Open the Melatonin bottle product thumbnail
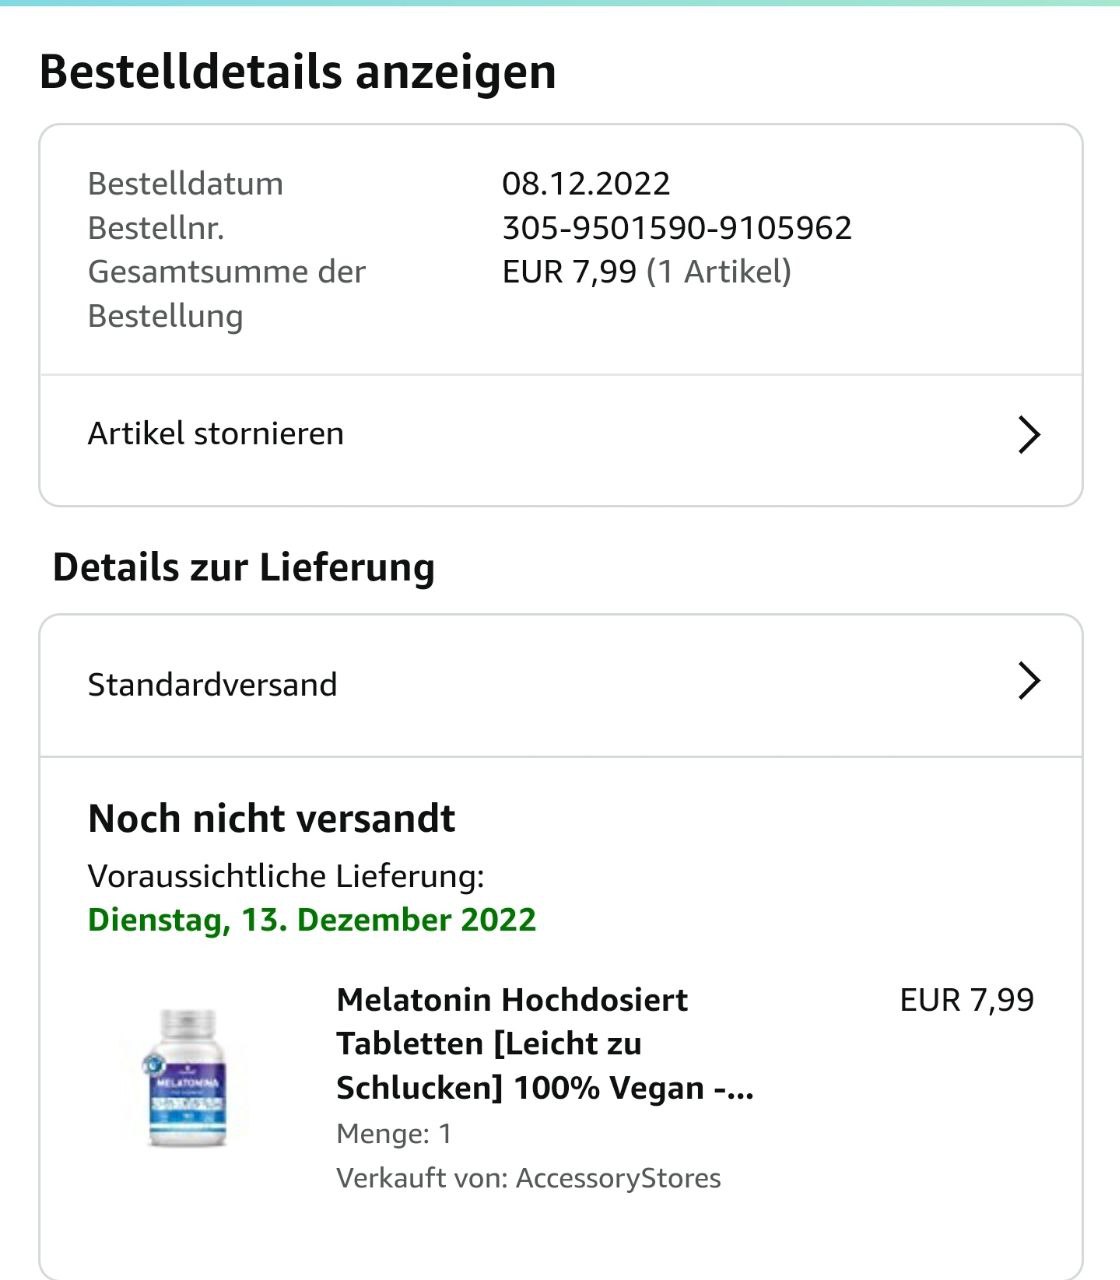This screenshot has width=1120, height=1280. (187, 1076)
